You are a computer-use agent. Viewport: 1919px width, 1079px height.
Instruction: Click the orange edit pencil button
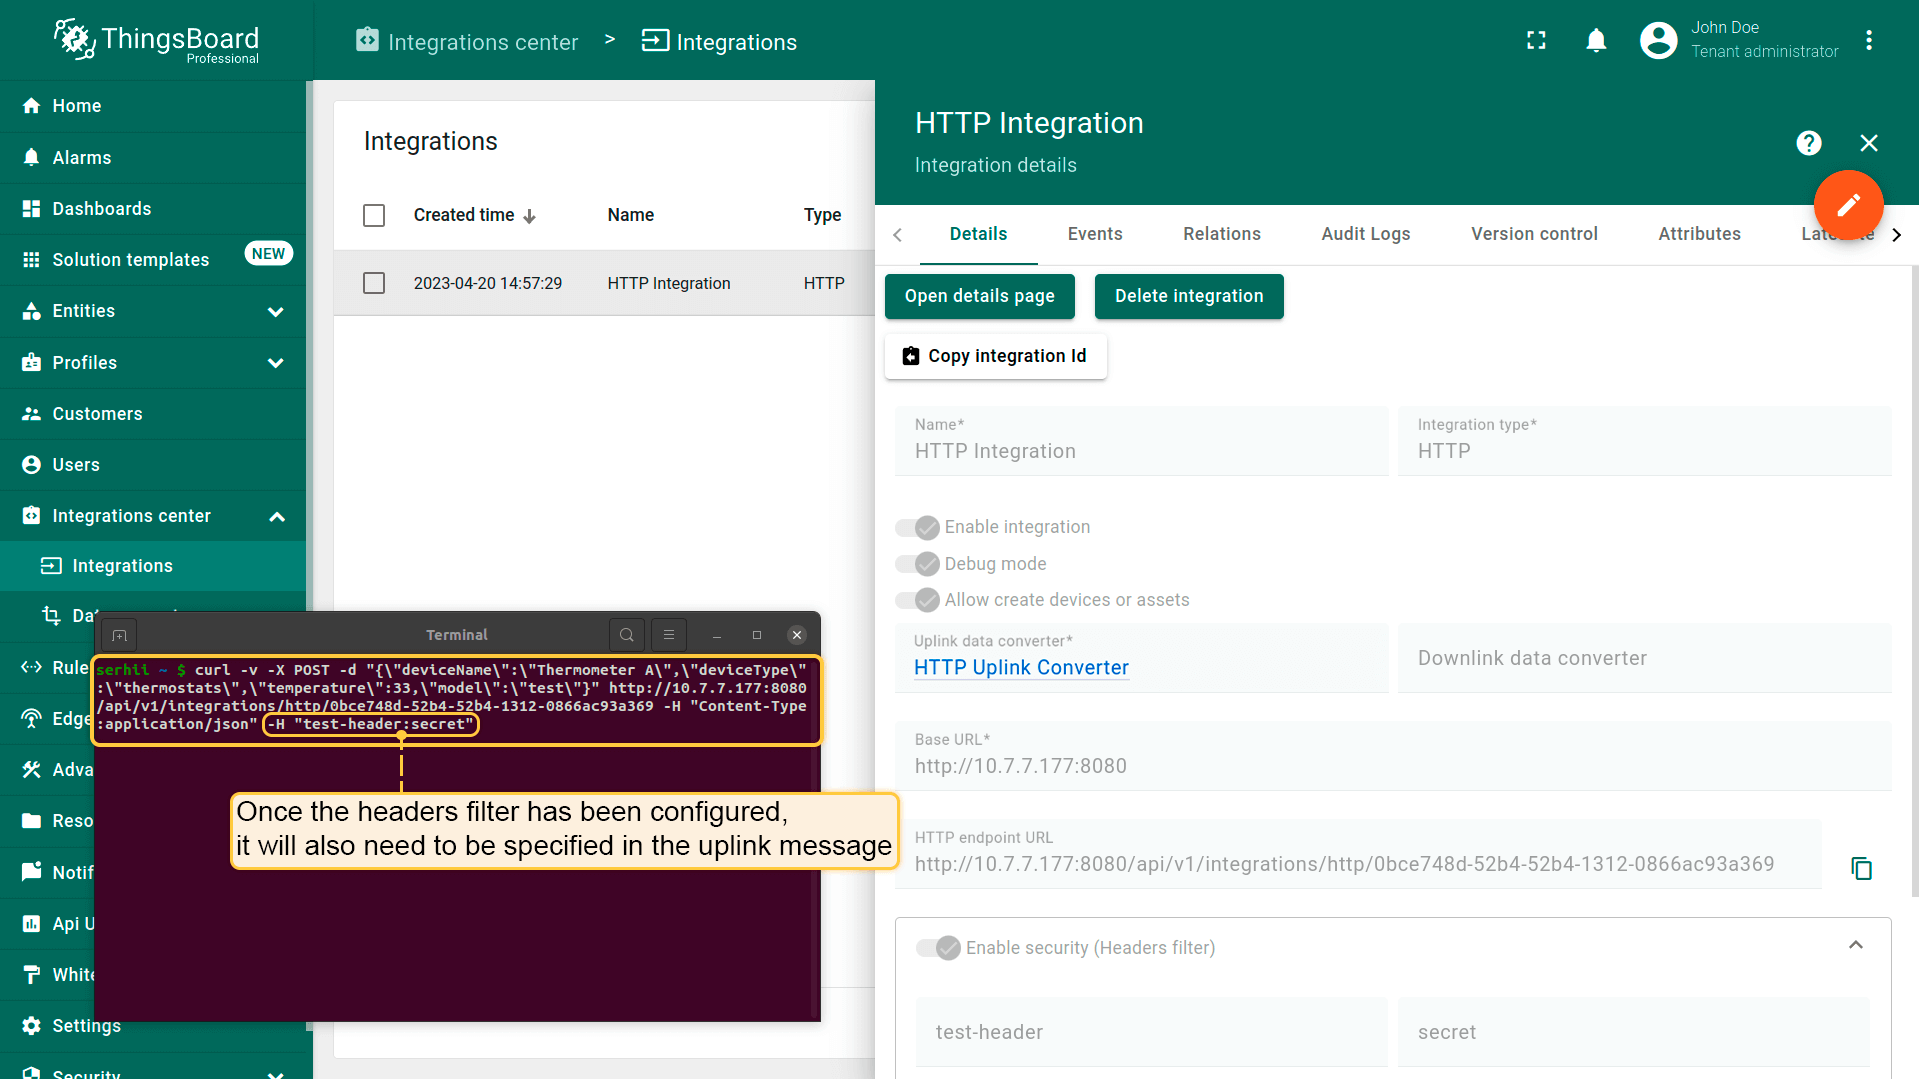(1848, 205)
